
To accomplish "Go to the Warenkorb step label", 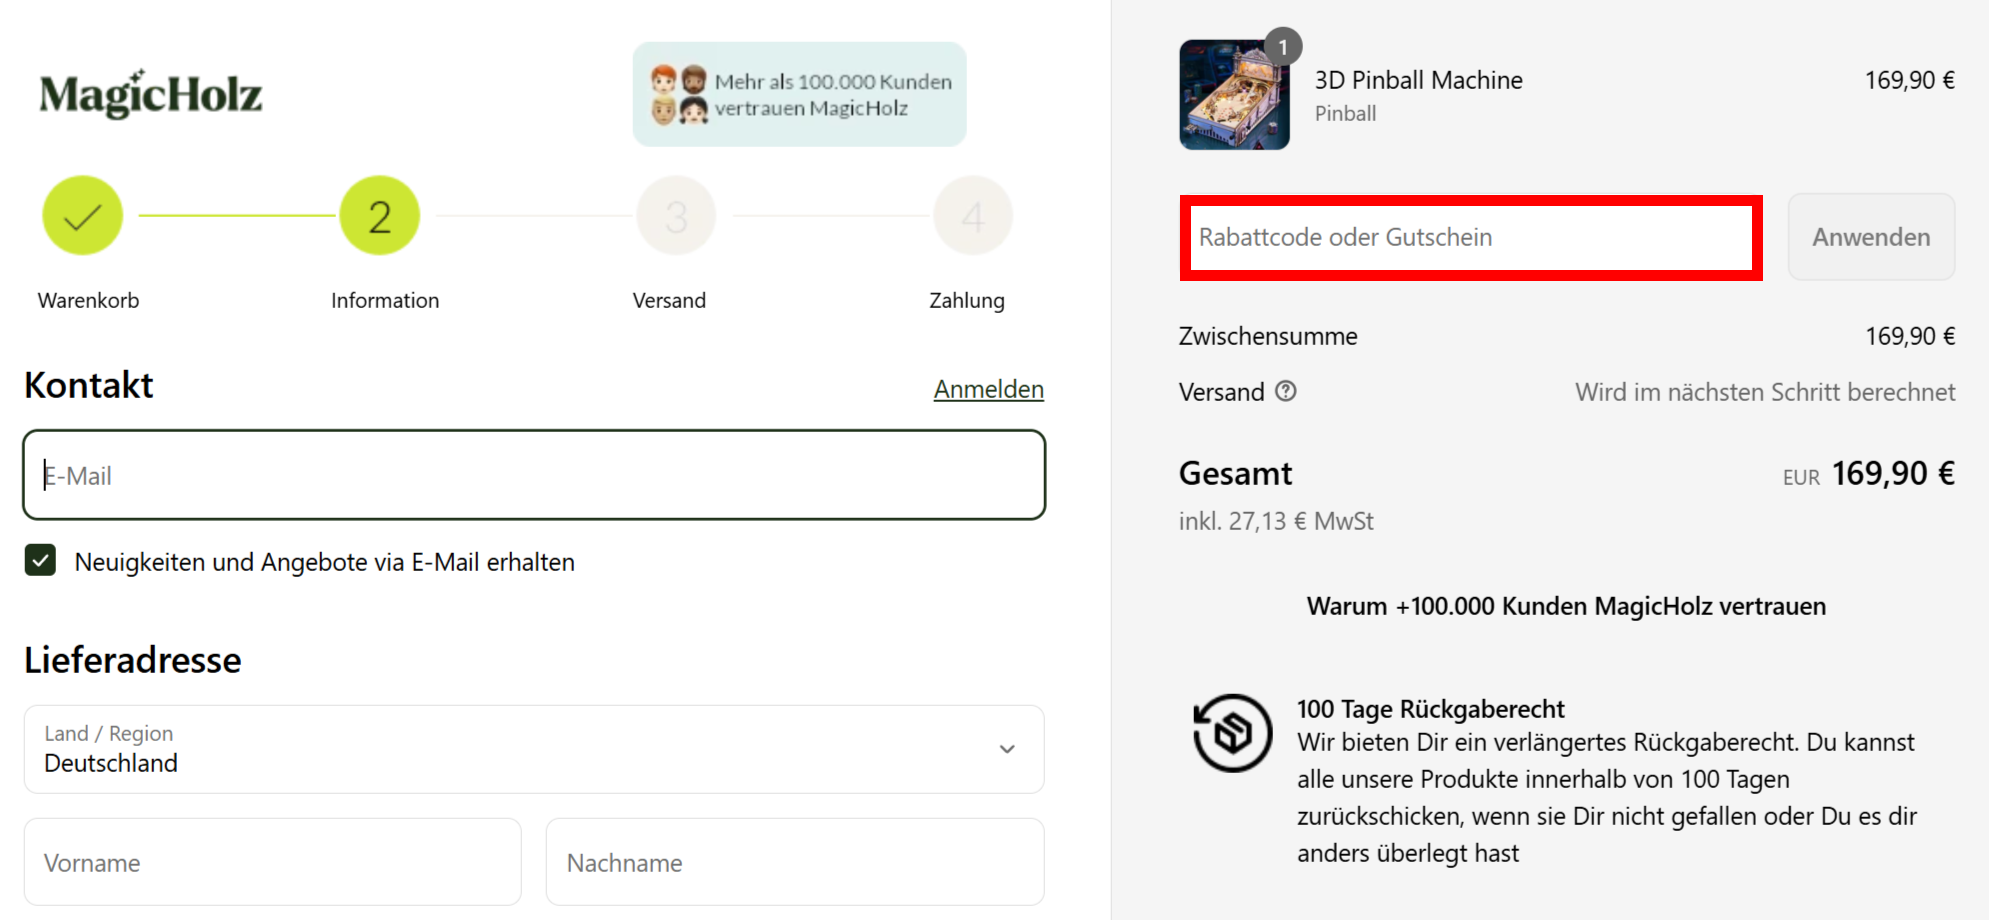I will 88,300.
